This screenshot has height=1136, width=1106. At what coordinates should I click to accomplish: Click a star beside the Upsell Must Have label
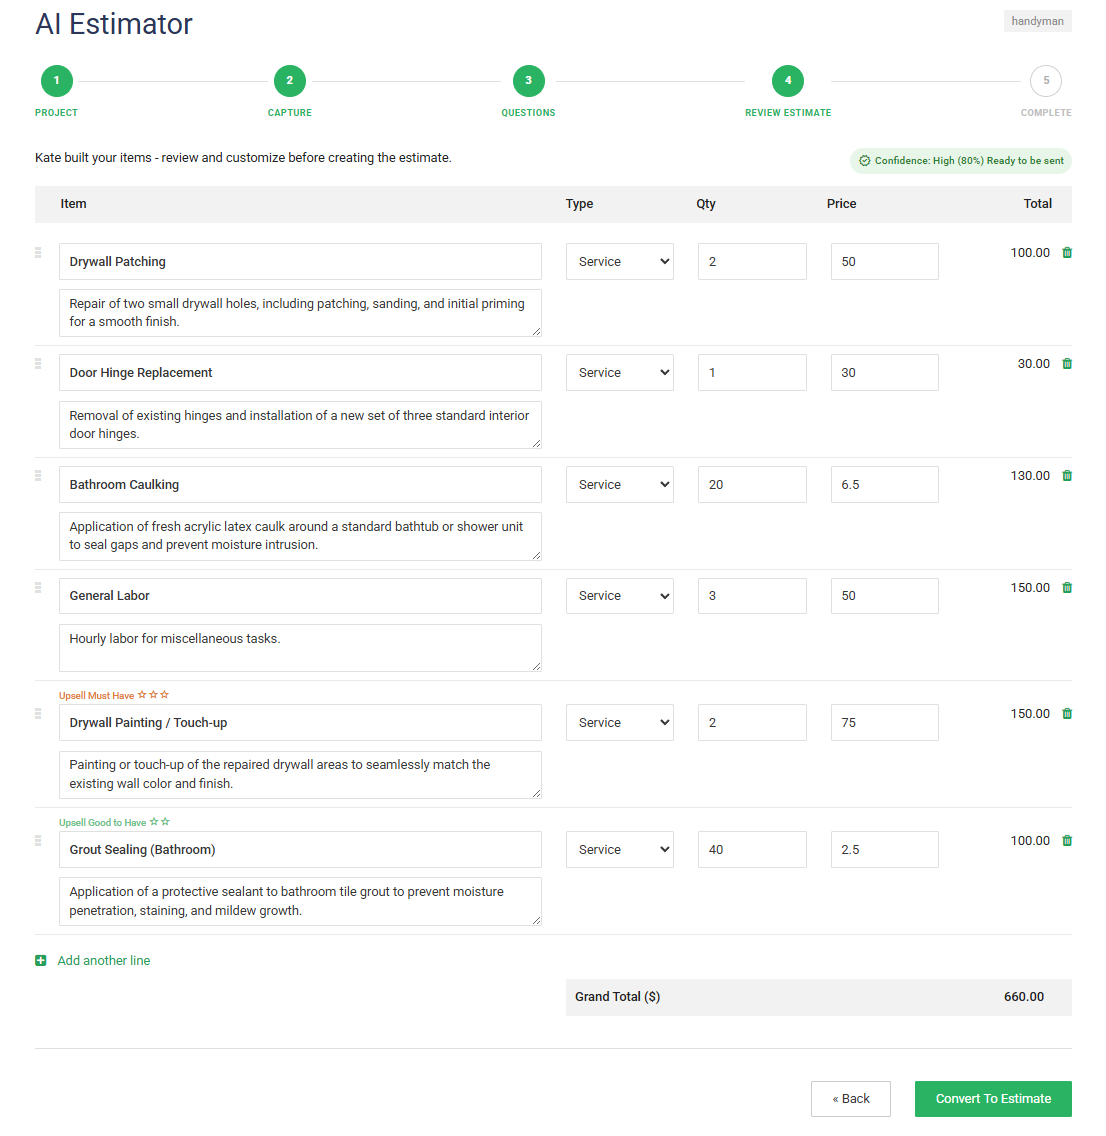(140, 694)
